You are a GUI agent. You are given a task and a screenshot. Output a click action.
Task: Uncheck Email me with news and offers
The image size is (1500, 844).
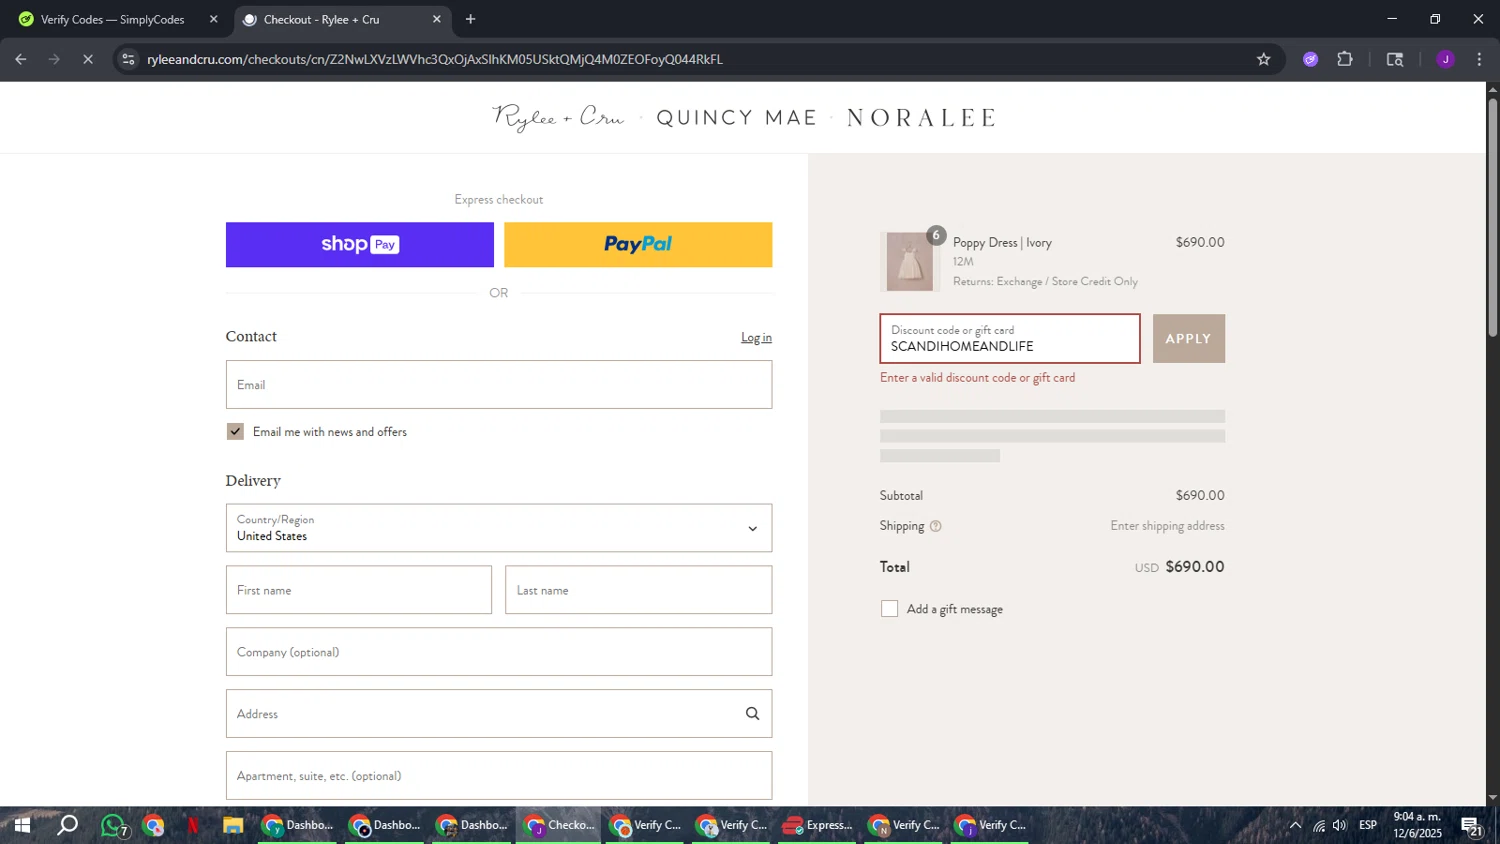[235, 432]
